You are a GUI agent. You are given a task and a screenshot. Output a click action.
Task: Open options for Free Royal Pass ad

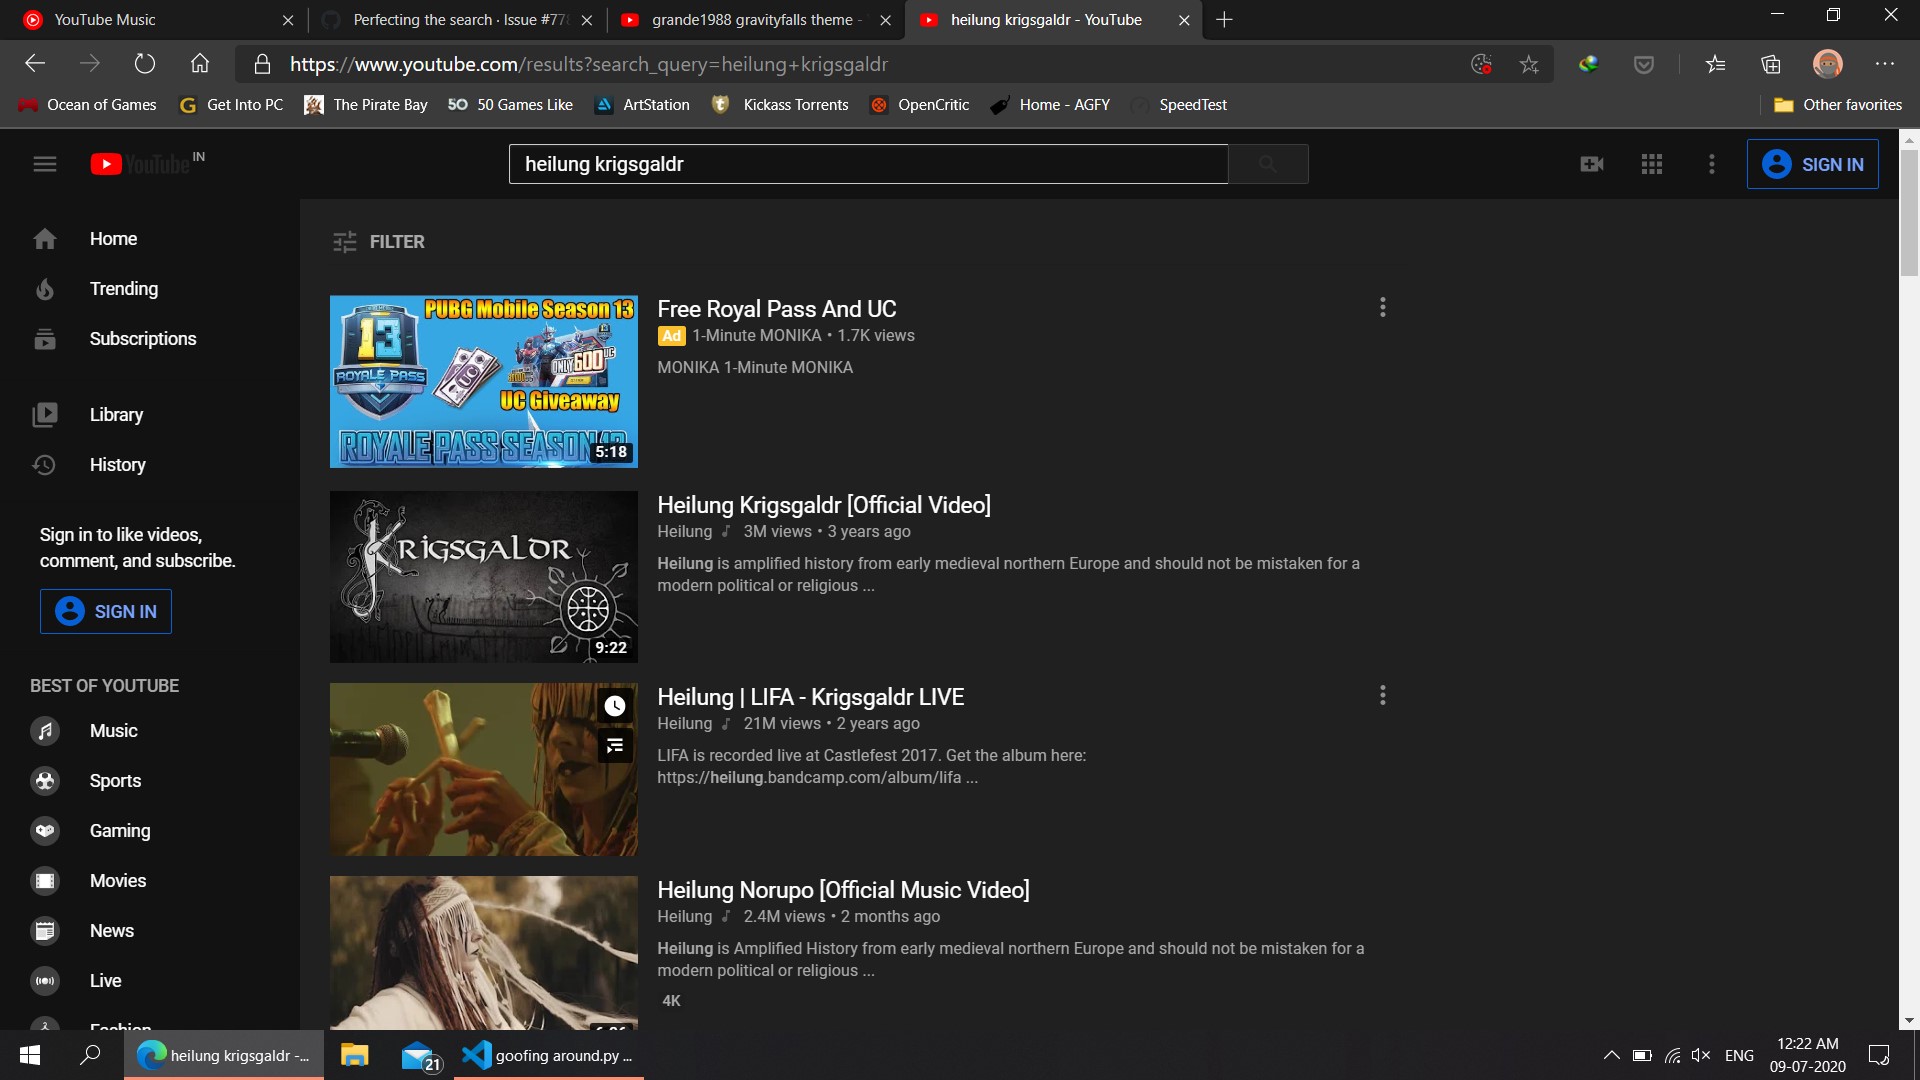[x=1383, y=308]
